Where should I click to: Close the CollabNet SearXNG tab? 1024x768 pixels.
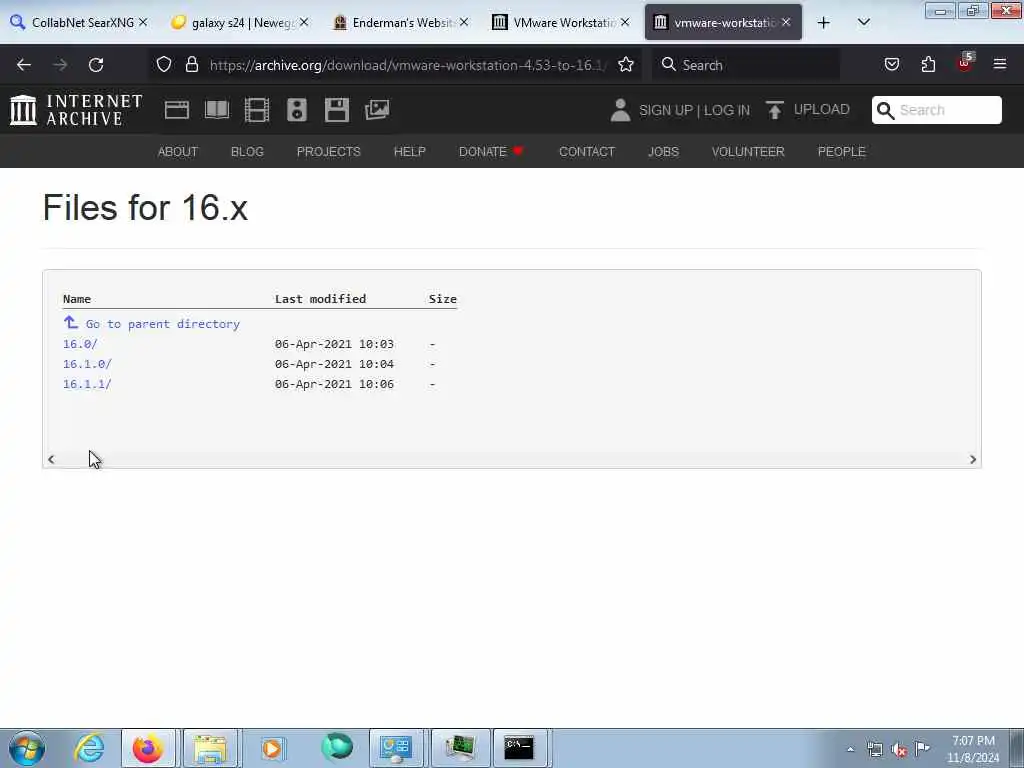point(143,22)
